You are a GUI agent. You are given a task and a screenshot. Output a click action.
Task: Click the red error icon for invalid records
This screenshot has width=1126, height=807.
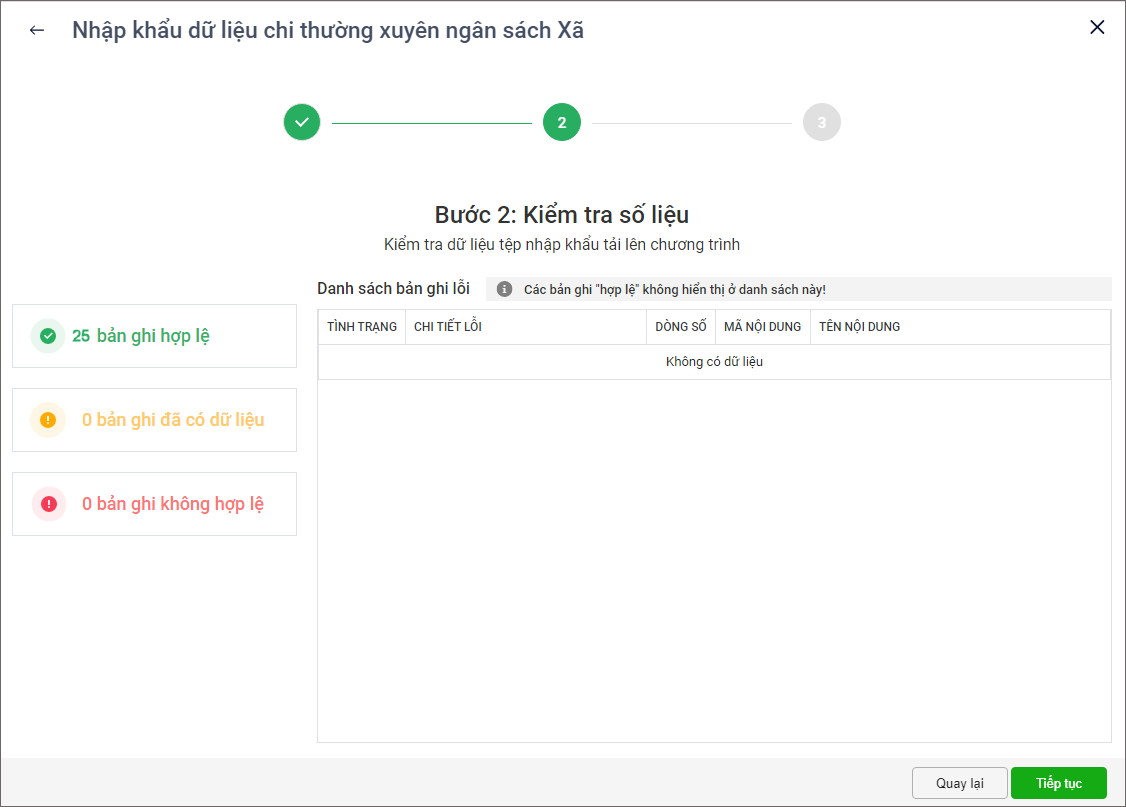pyautogui.click(x=48, y=504)
